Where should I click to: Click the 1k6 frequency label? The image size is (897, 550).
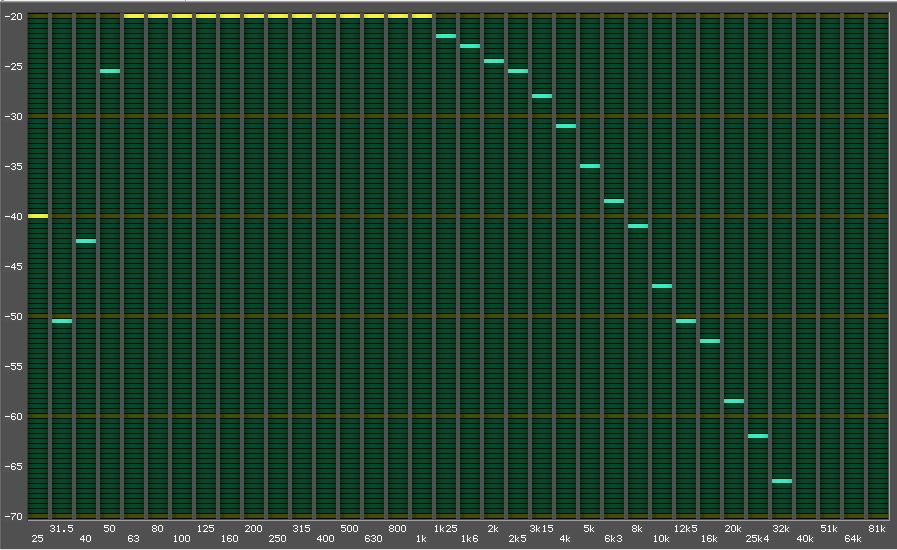click(470, 539)
